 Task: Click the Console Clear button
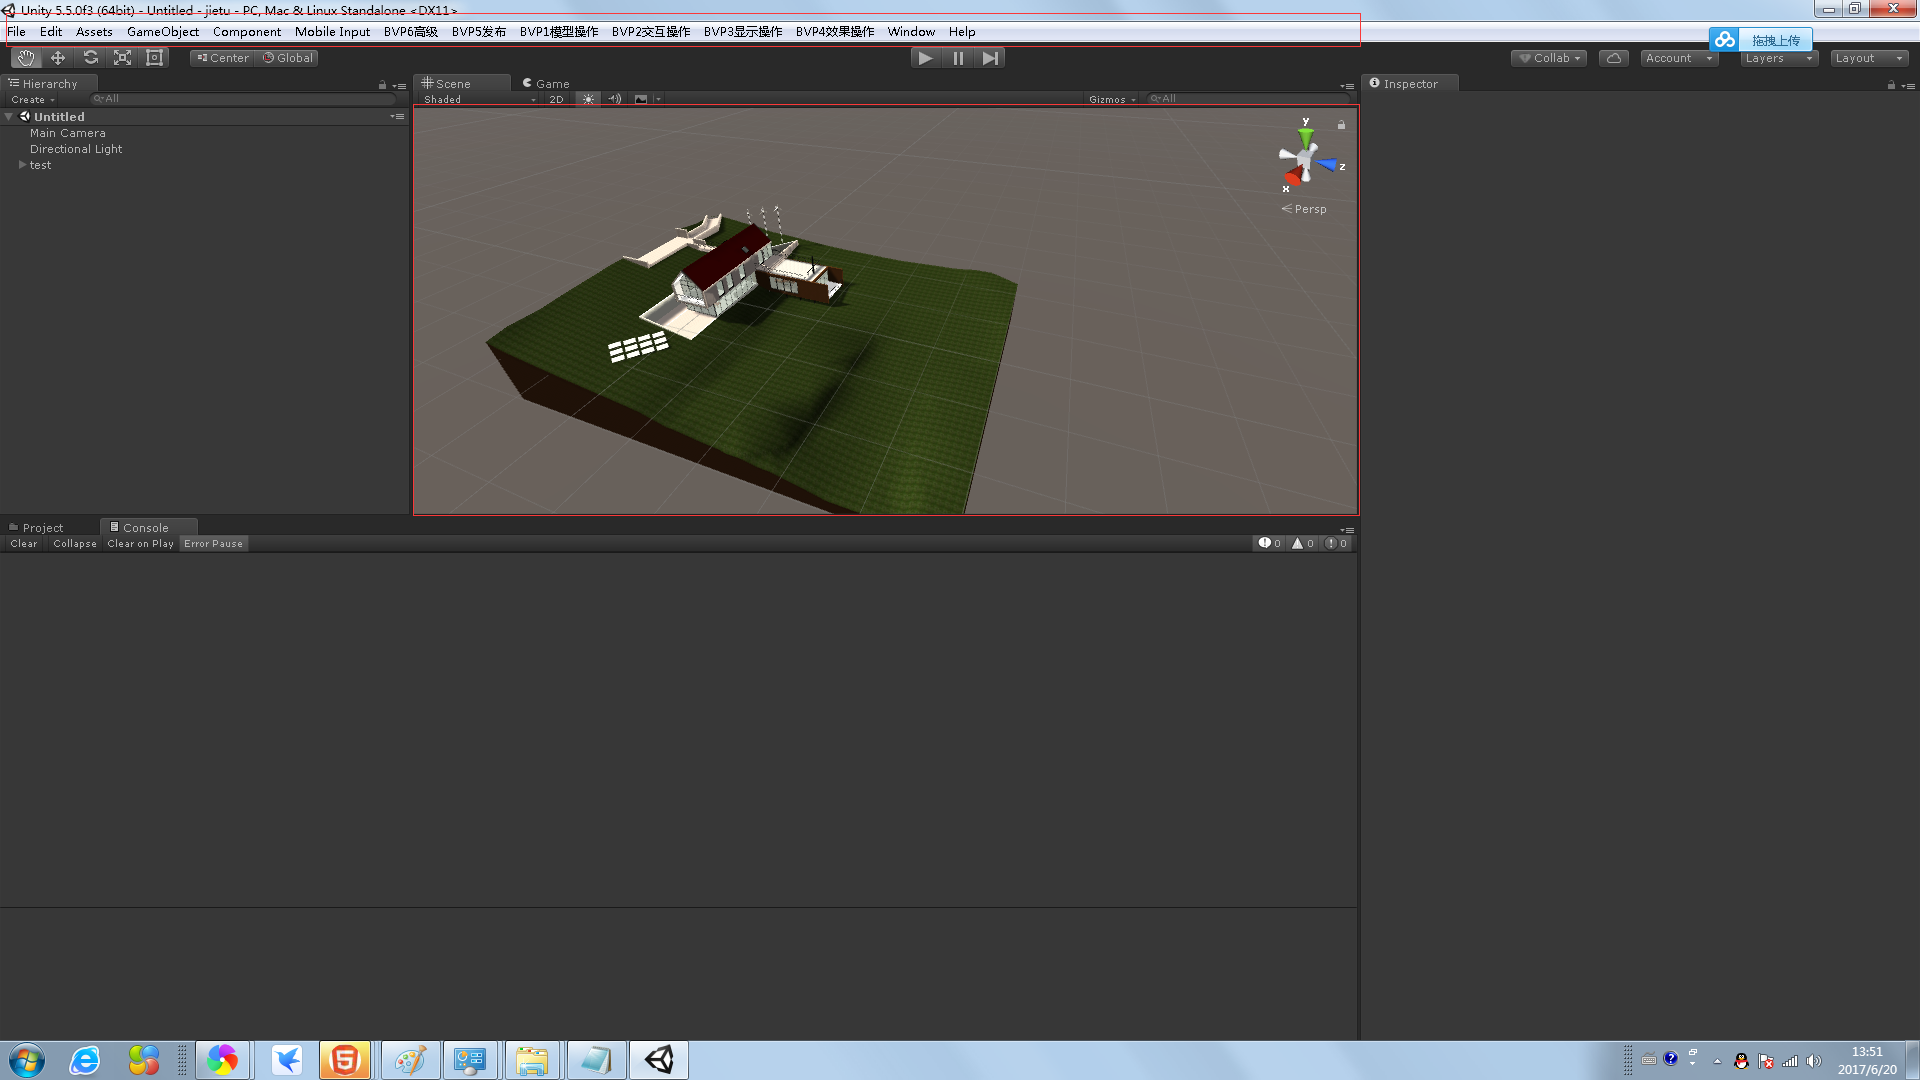(x=24, y=544)
